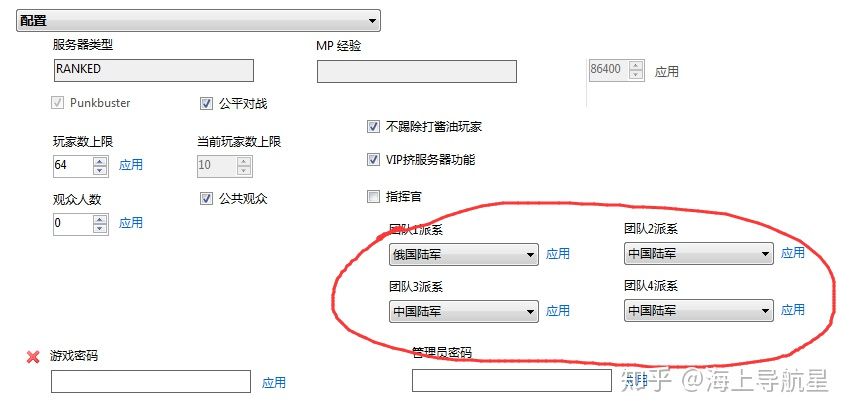Screen dimensions: 851x415
Task: Click the red X icon beside 游戏密码
Action: tap(33, 356)
